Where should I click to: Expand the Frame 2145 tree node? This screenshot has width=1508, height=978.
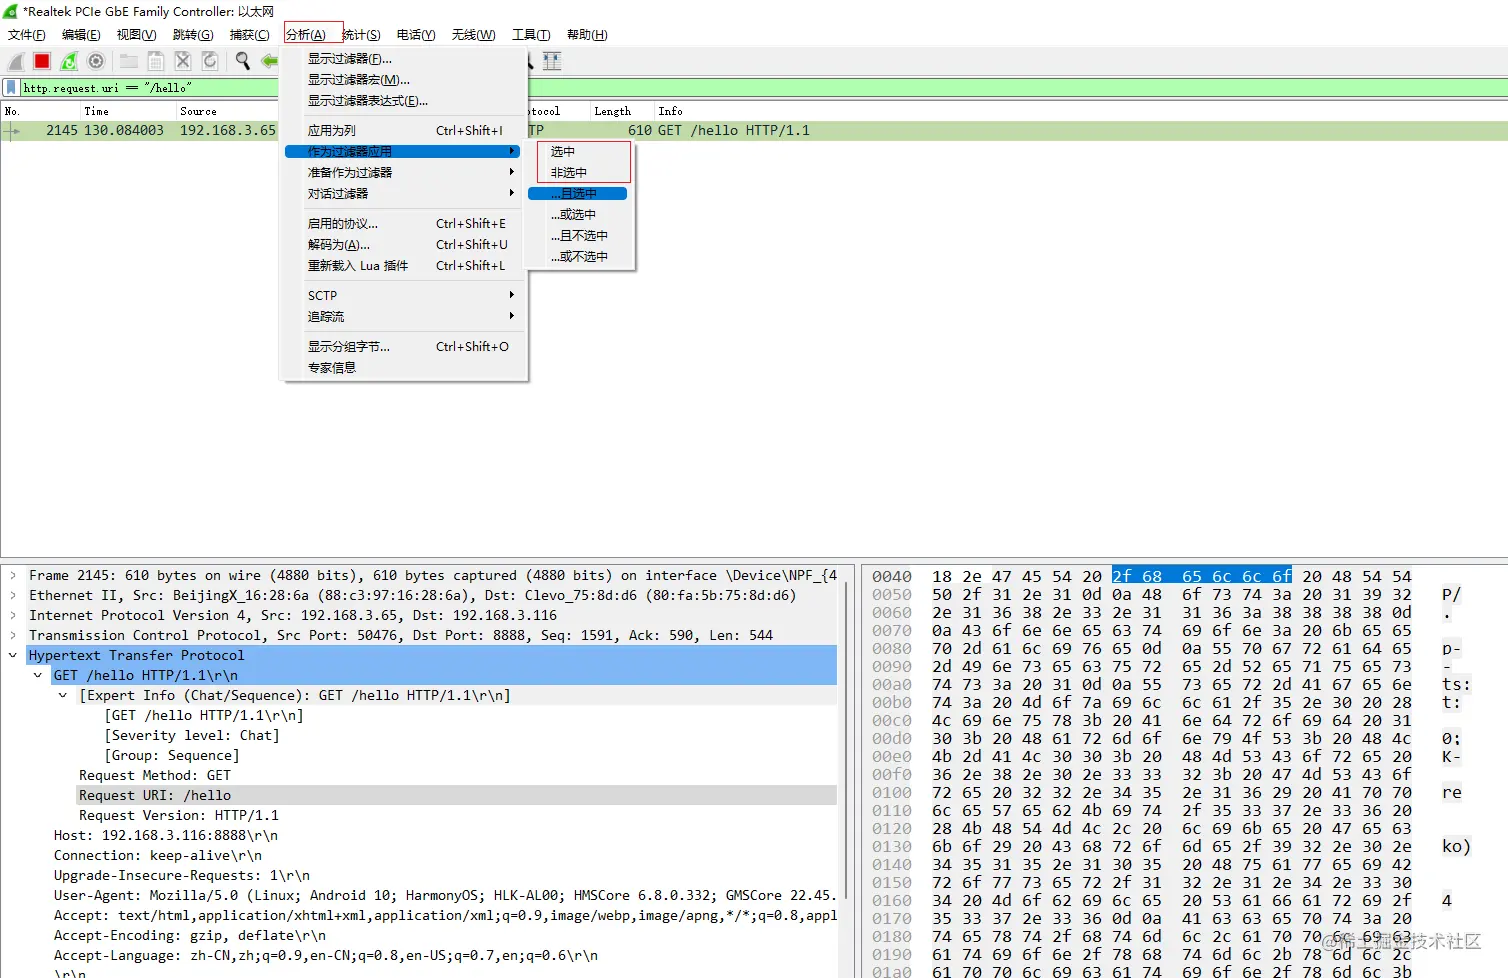13,575
